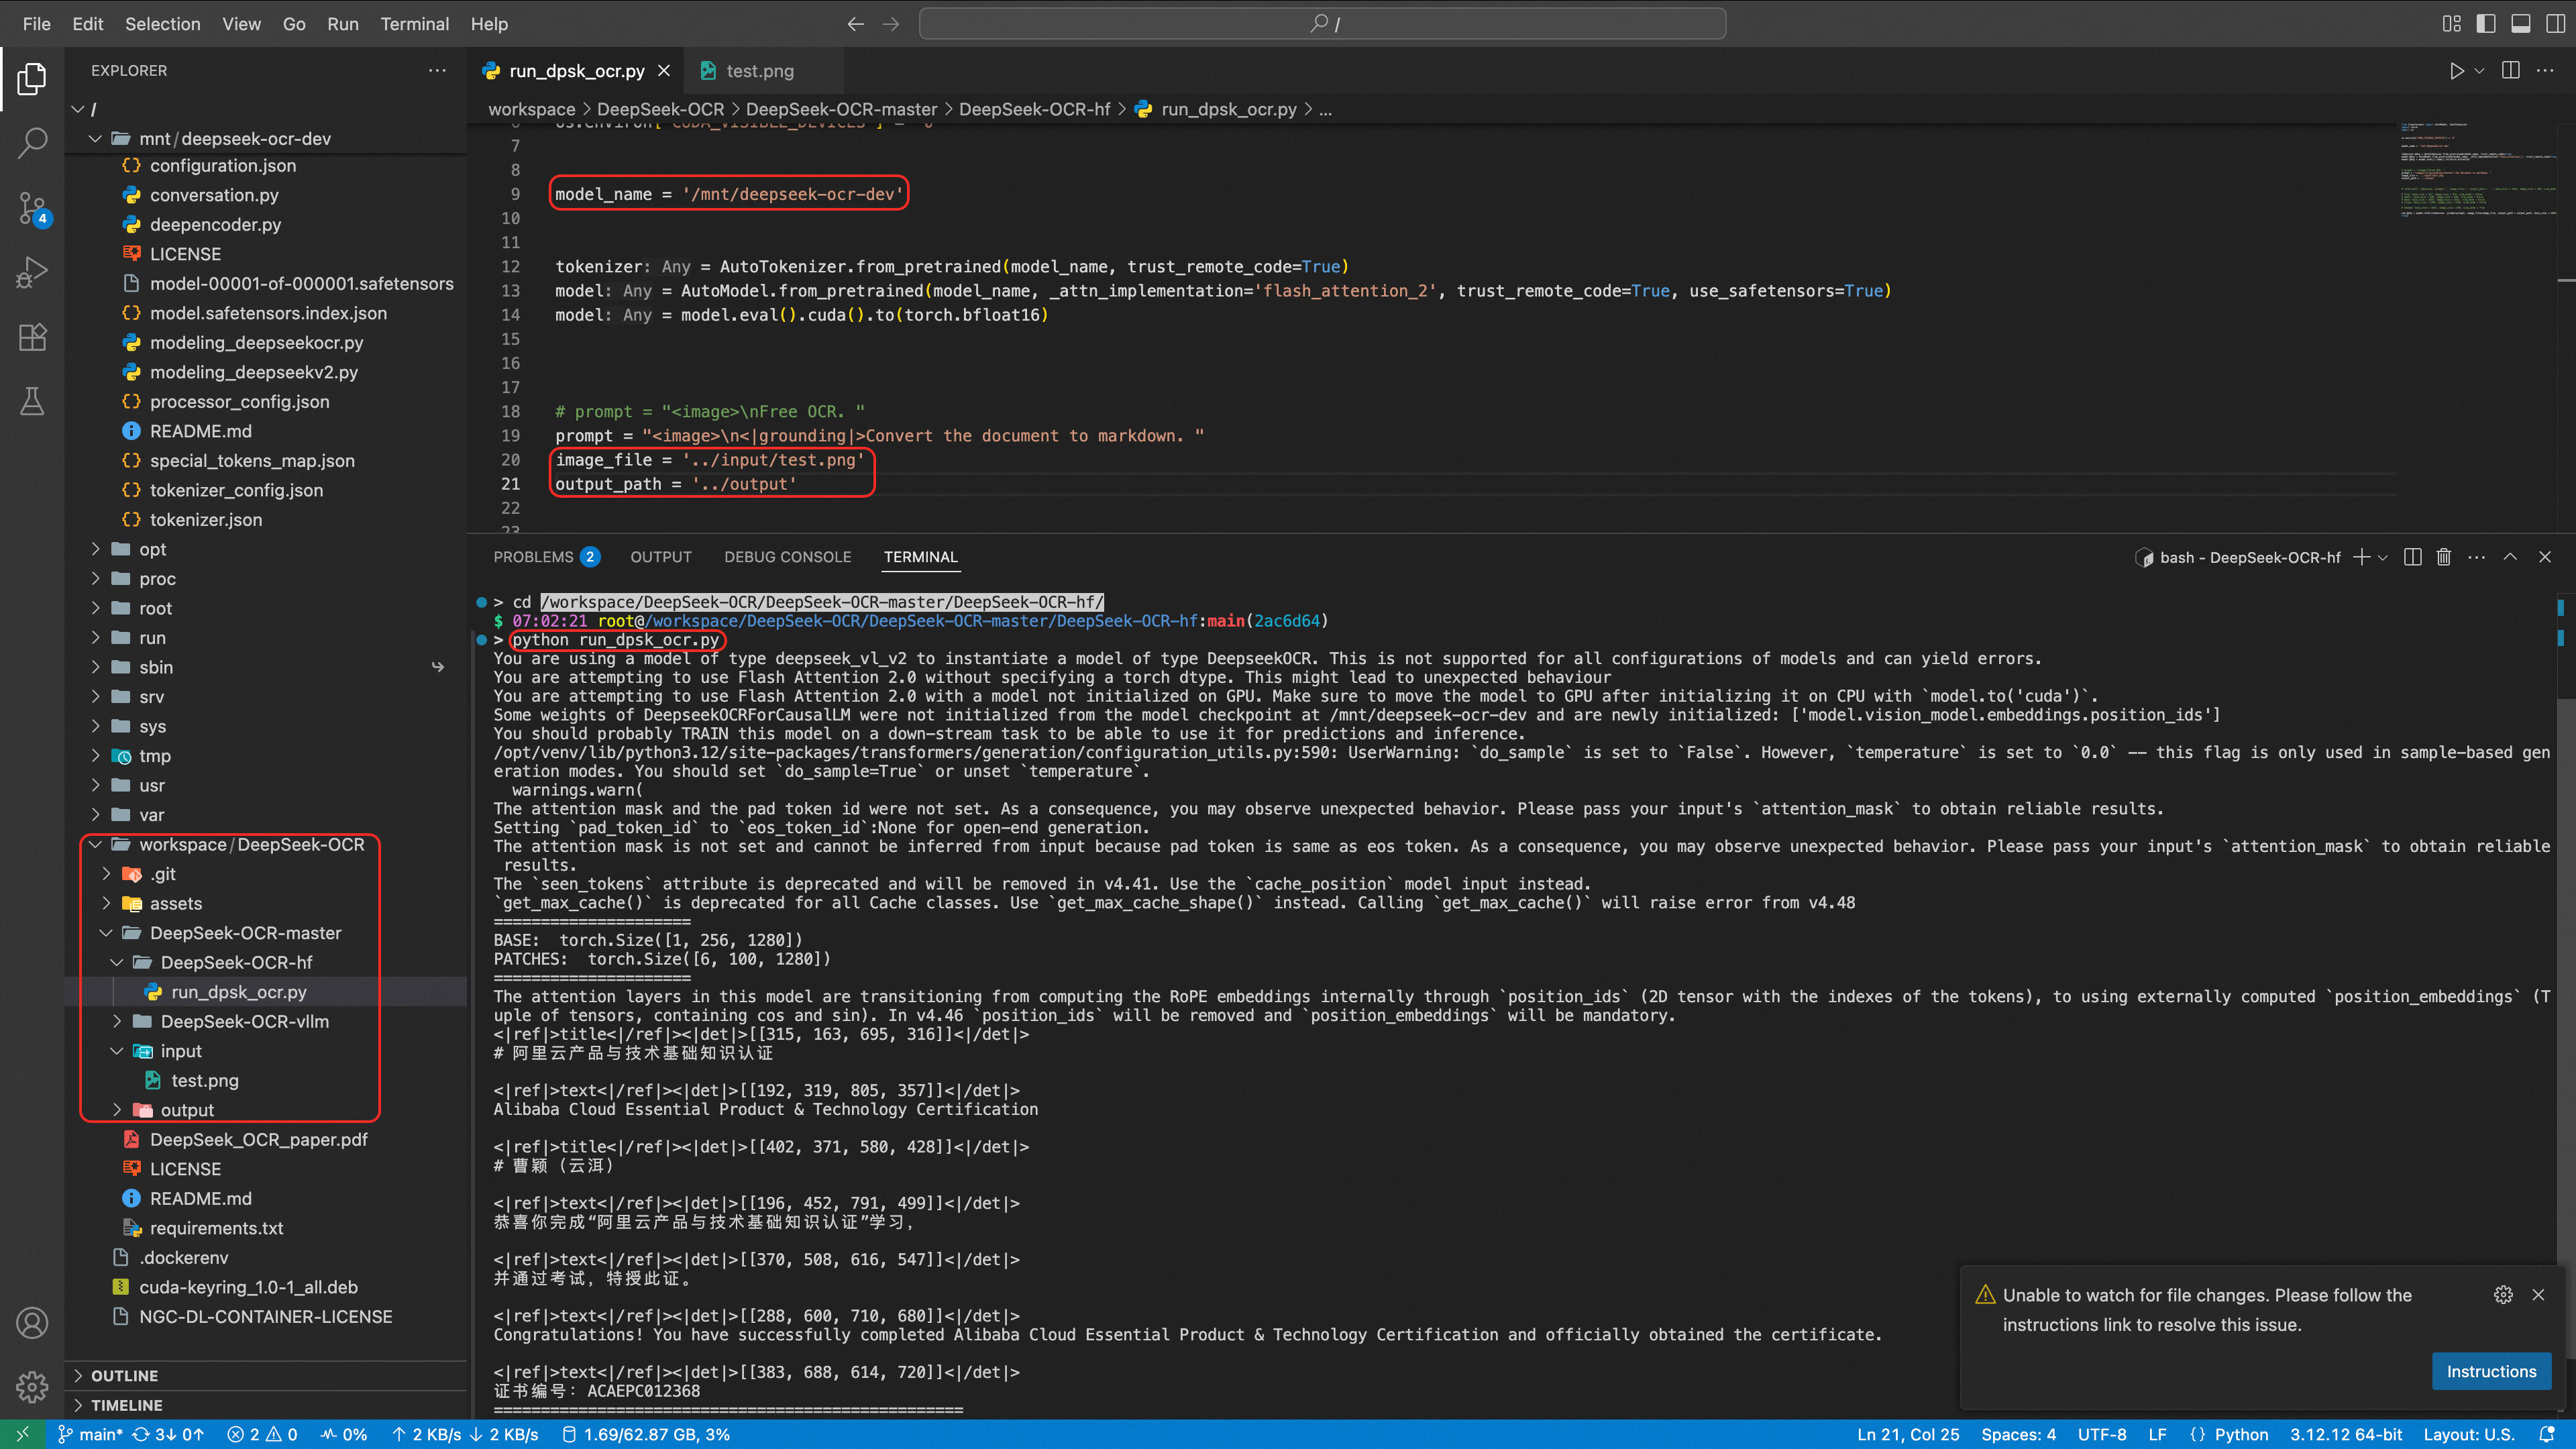2576x1449 pixels.
Task: Switch to the DEBUG CONSOLE tab
Action: [787, 557]
